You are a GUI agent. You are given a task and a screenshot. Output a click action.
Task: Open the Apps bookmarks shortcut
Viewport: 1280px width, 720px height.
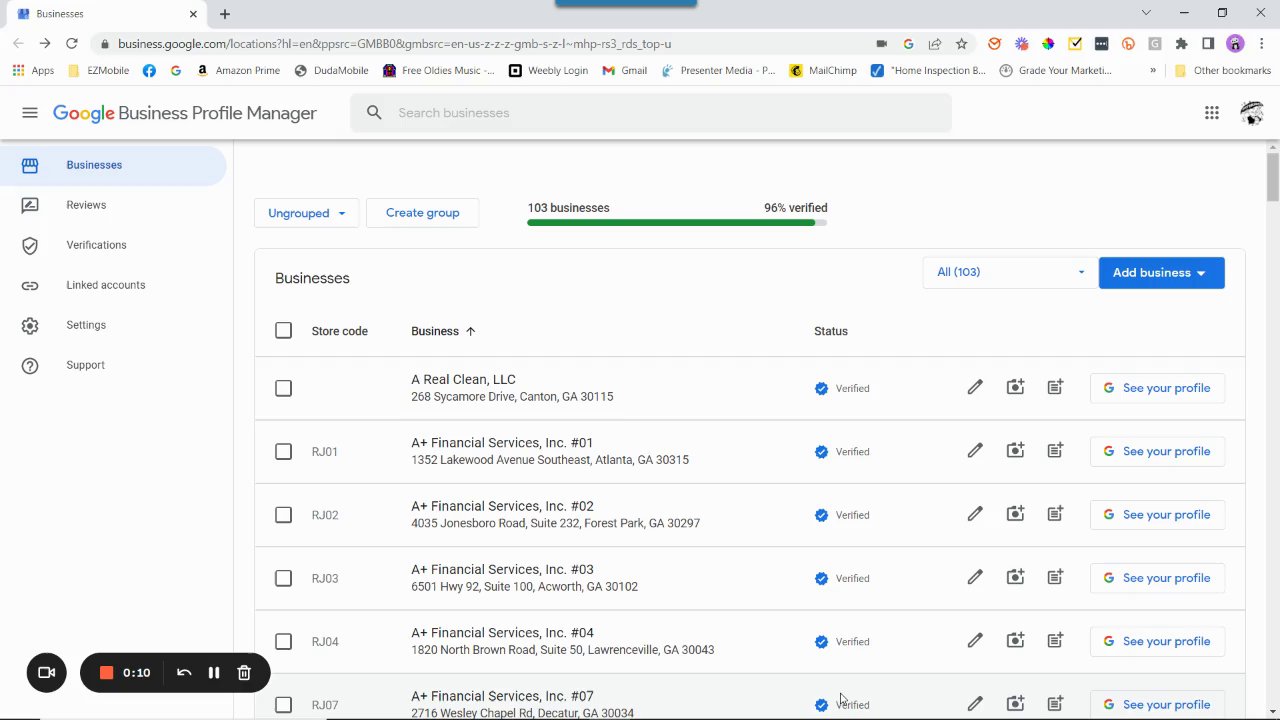pos(33,71)
